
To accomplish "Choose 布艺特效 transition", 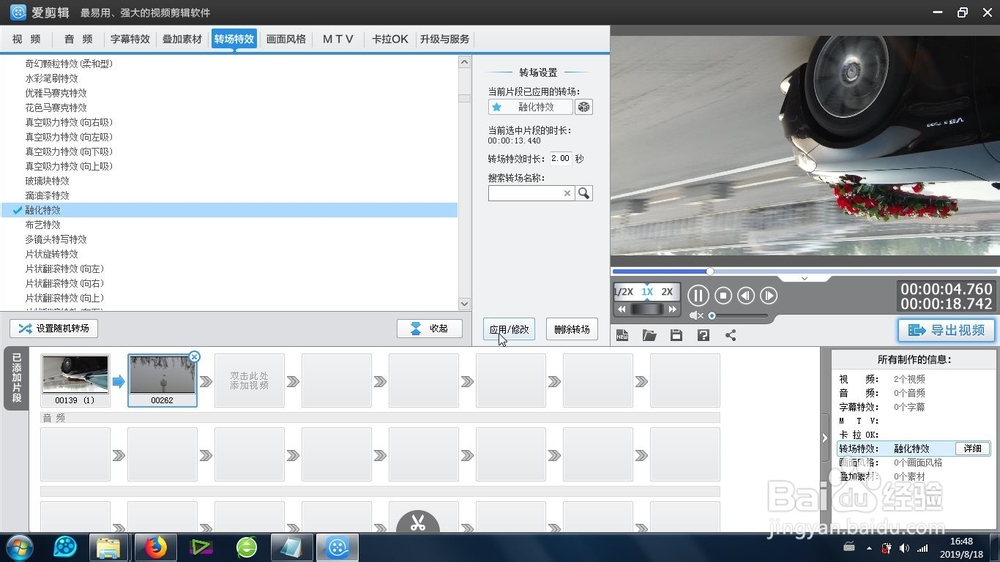I will [43, 225].
